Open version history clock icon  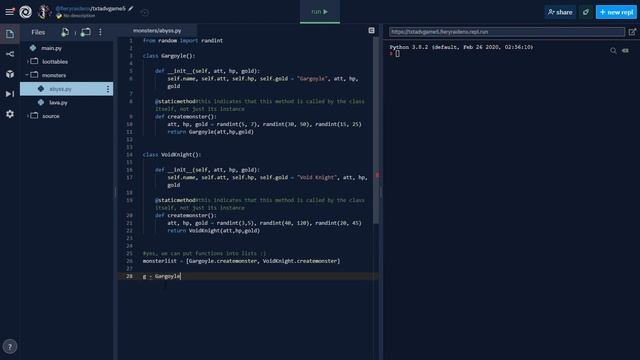tap(144, 12)
